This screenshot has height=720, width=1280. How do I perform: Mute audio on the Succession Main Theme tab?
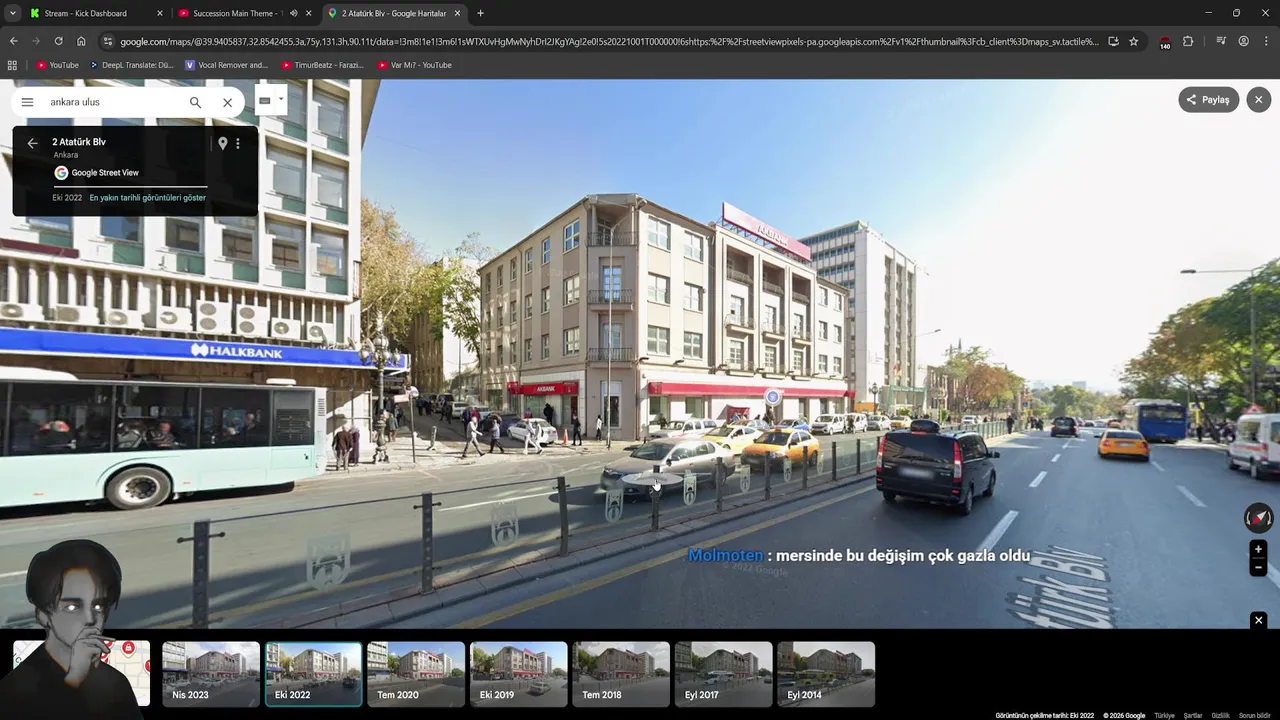click(293, 13)
